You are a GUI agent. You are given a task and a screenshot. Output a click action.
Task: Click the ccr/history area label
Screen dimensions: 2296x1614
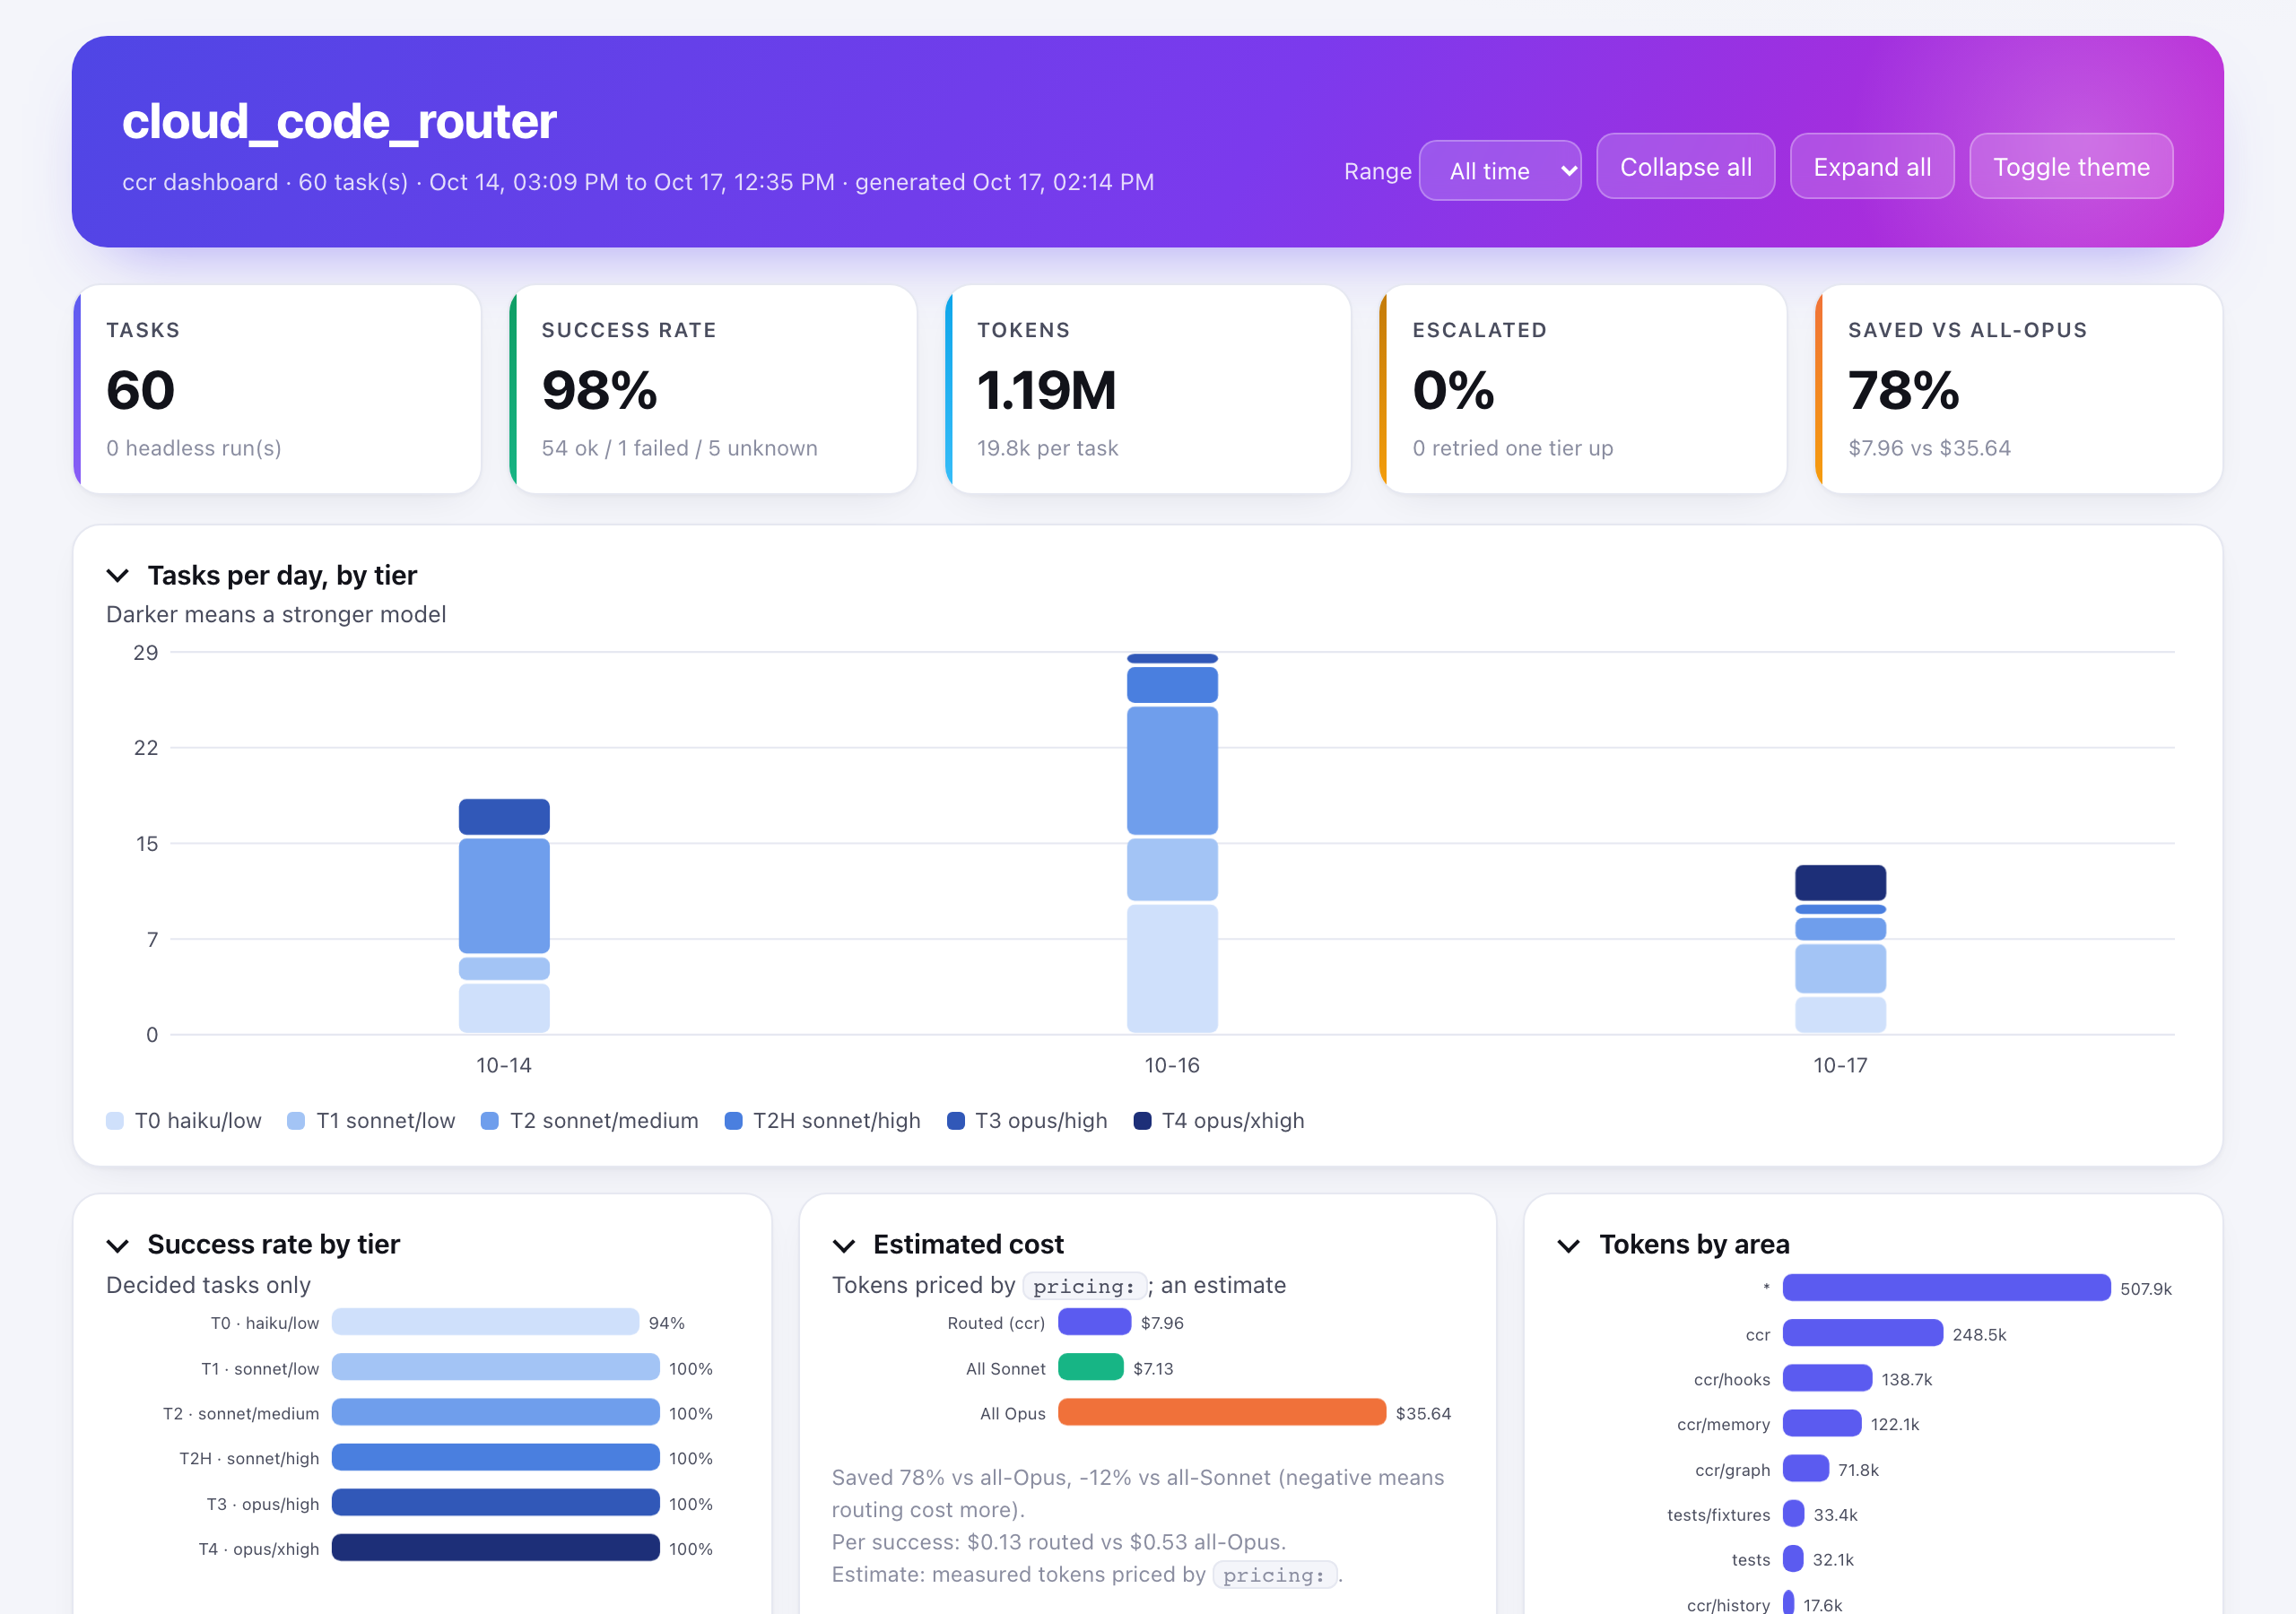pyautogui.click(x=1728, y=1604)
